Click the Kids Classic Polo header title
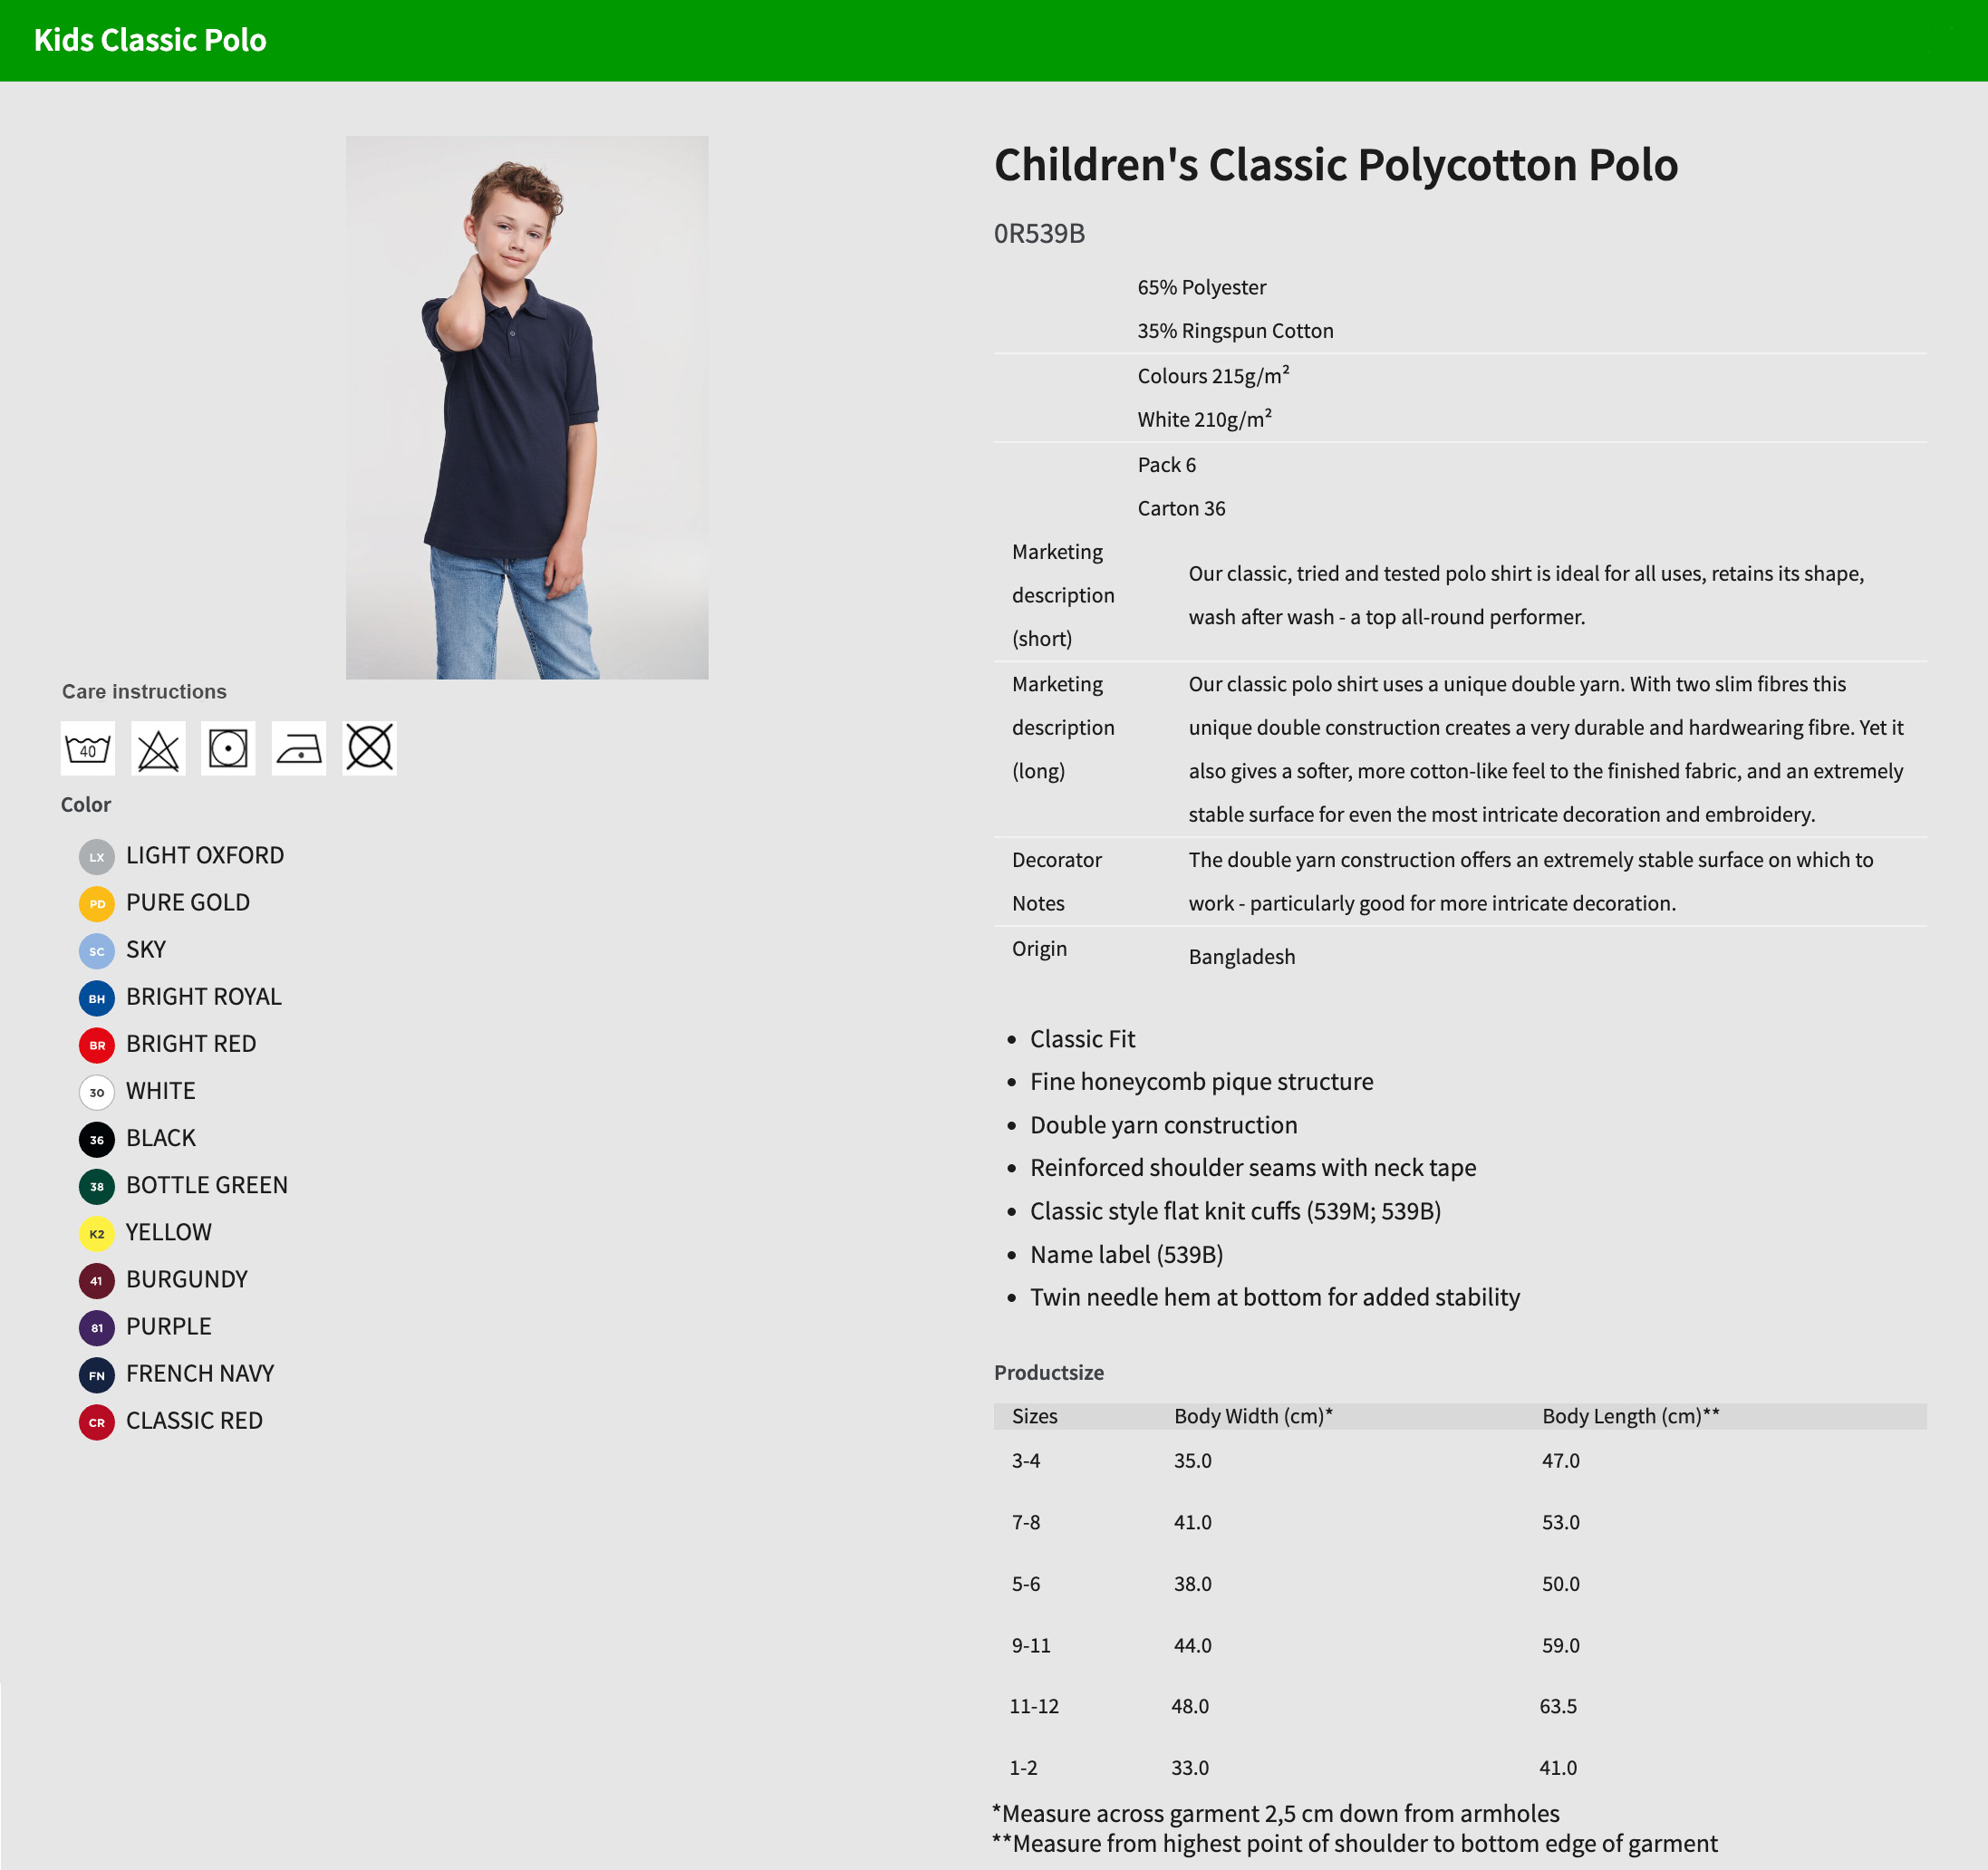1988x1870 pixels. (x=150, y=40)
